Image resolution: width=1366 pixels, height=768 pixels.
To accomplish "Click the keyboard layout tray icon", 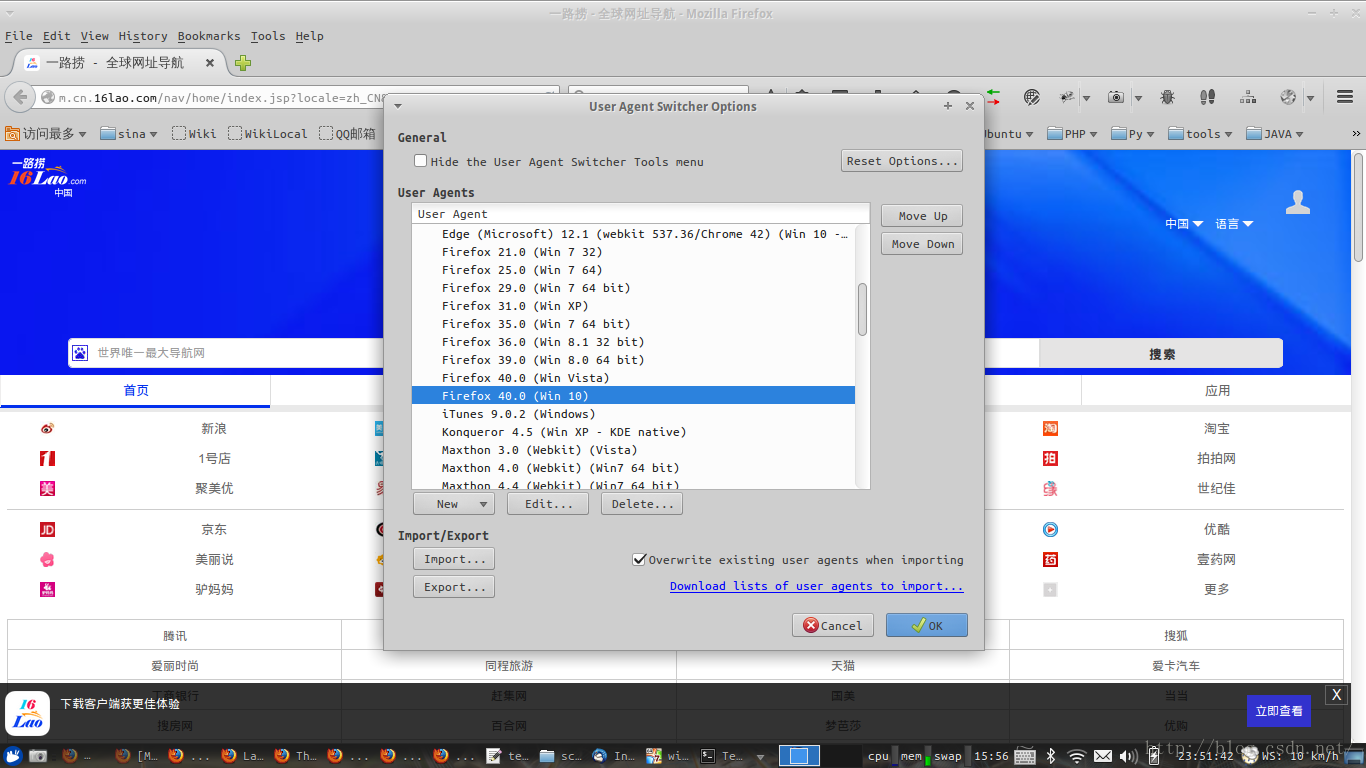I will coord(1024,756).
